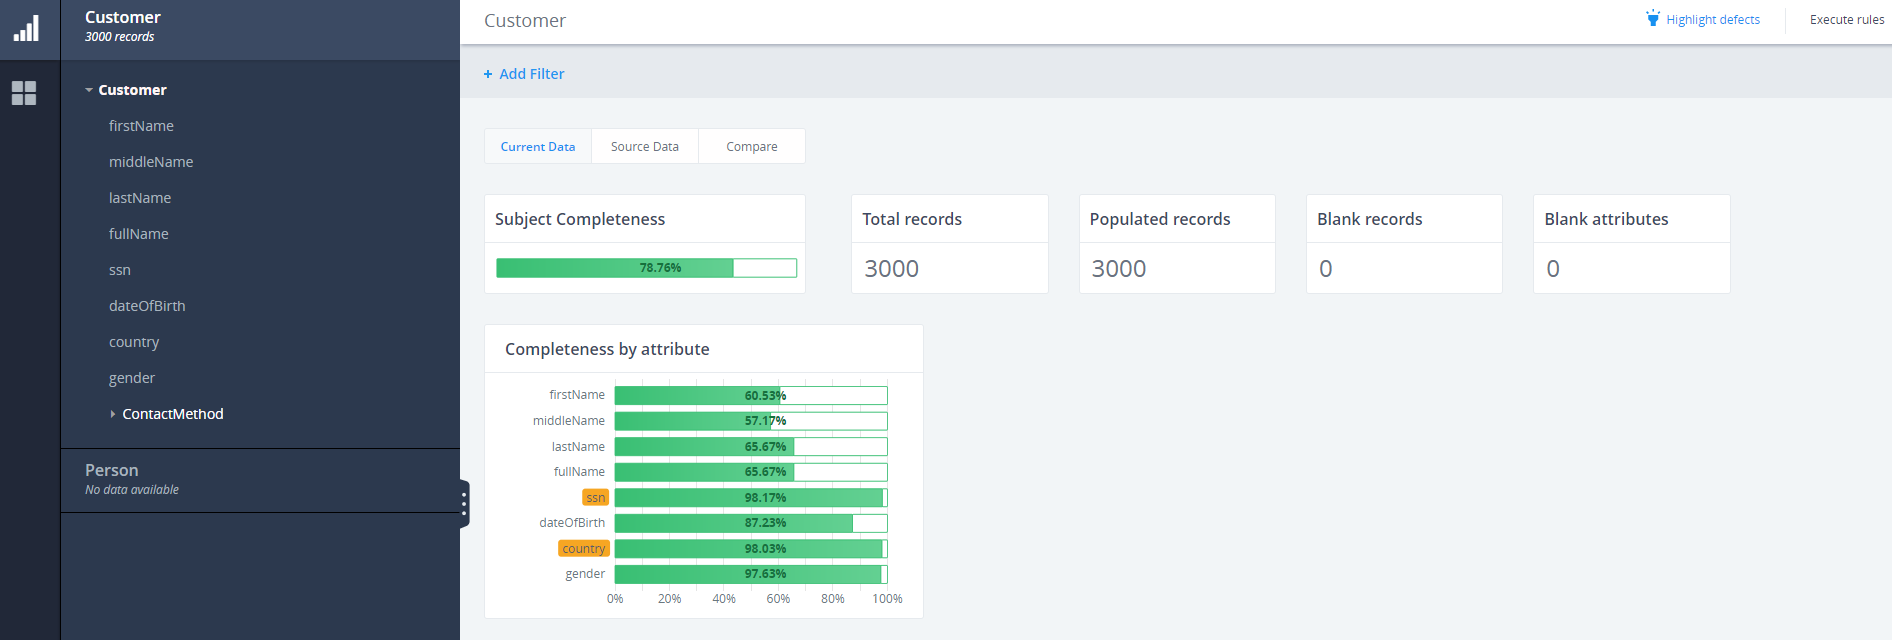The image size is (1892, 640).
Task: Click the Completeness by attribute heading
Action: pyautogui.click(x=607, y=349)
